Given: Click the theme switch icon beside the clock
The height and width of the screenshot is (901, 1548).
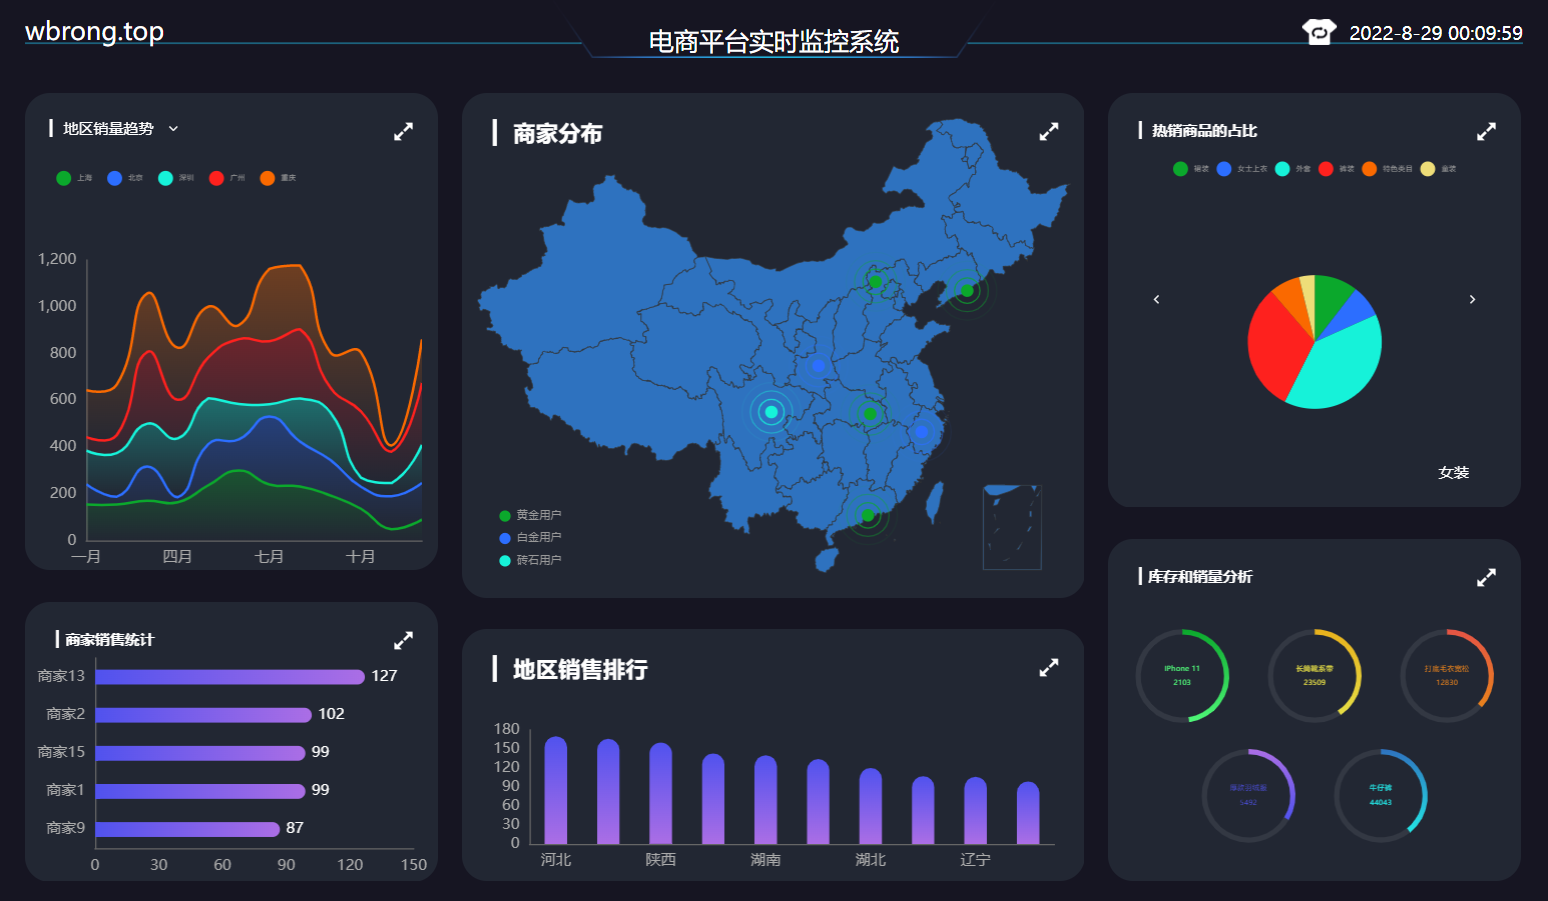Looking at the screenshot, I should point(1319,32).
